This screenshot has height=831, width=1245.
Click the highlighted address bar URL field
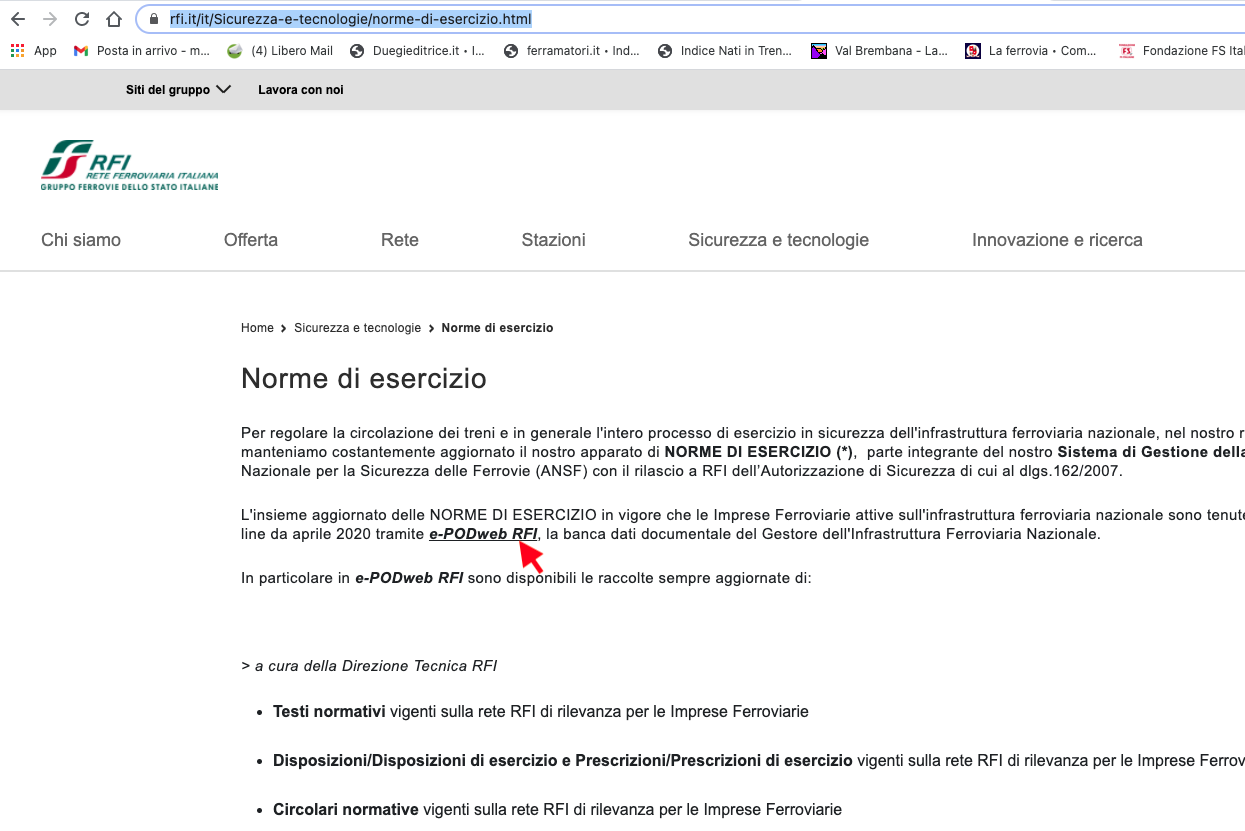pyautogui.click(x=350, y=17)
